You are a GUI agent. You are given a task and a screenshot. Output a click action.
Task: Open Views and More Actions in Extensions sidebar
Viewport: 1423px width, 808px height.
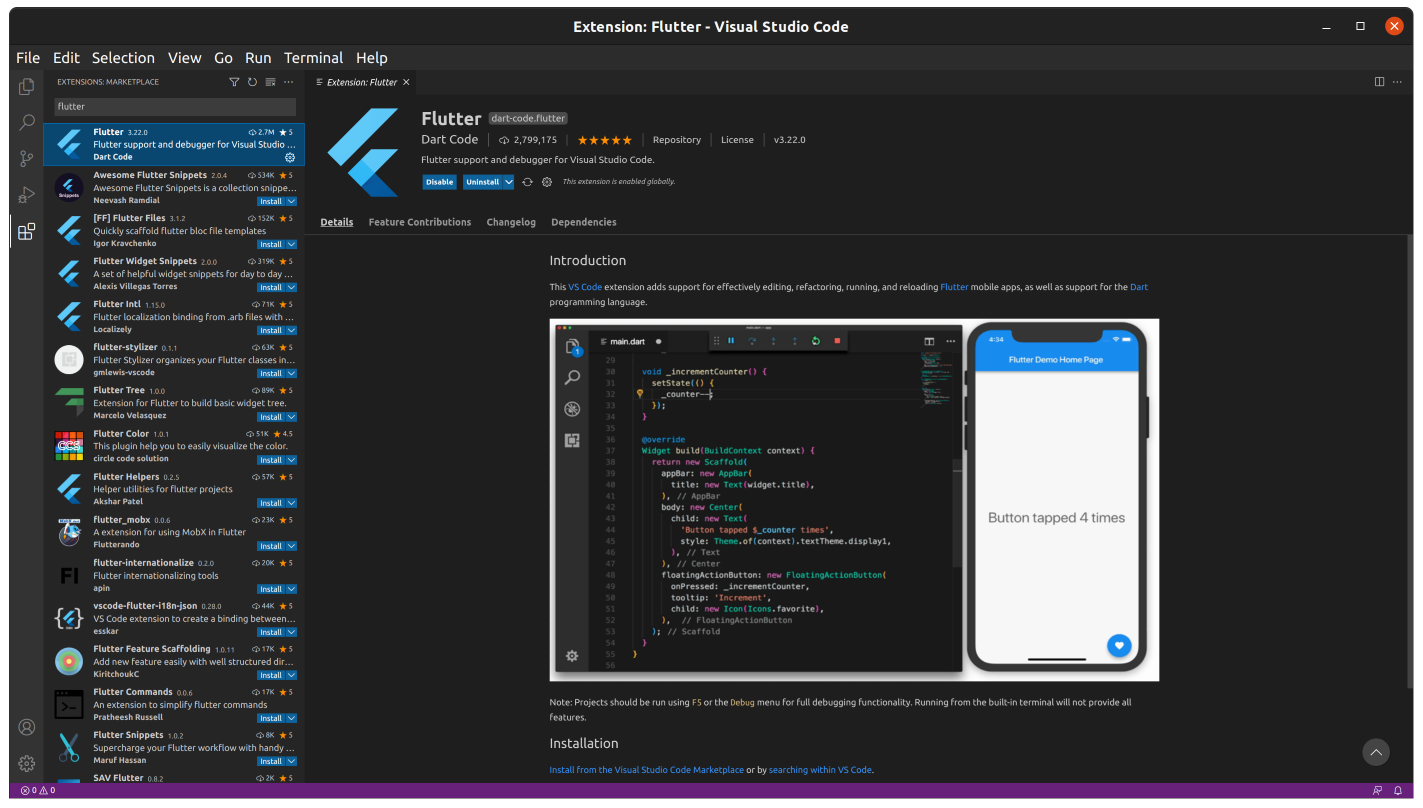pyautogui.click(x=289, y=82)
